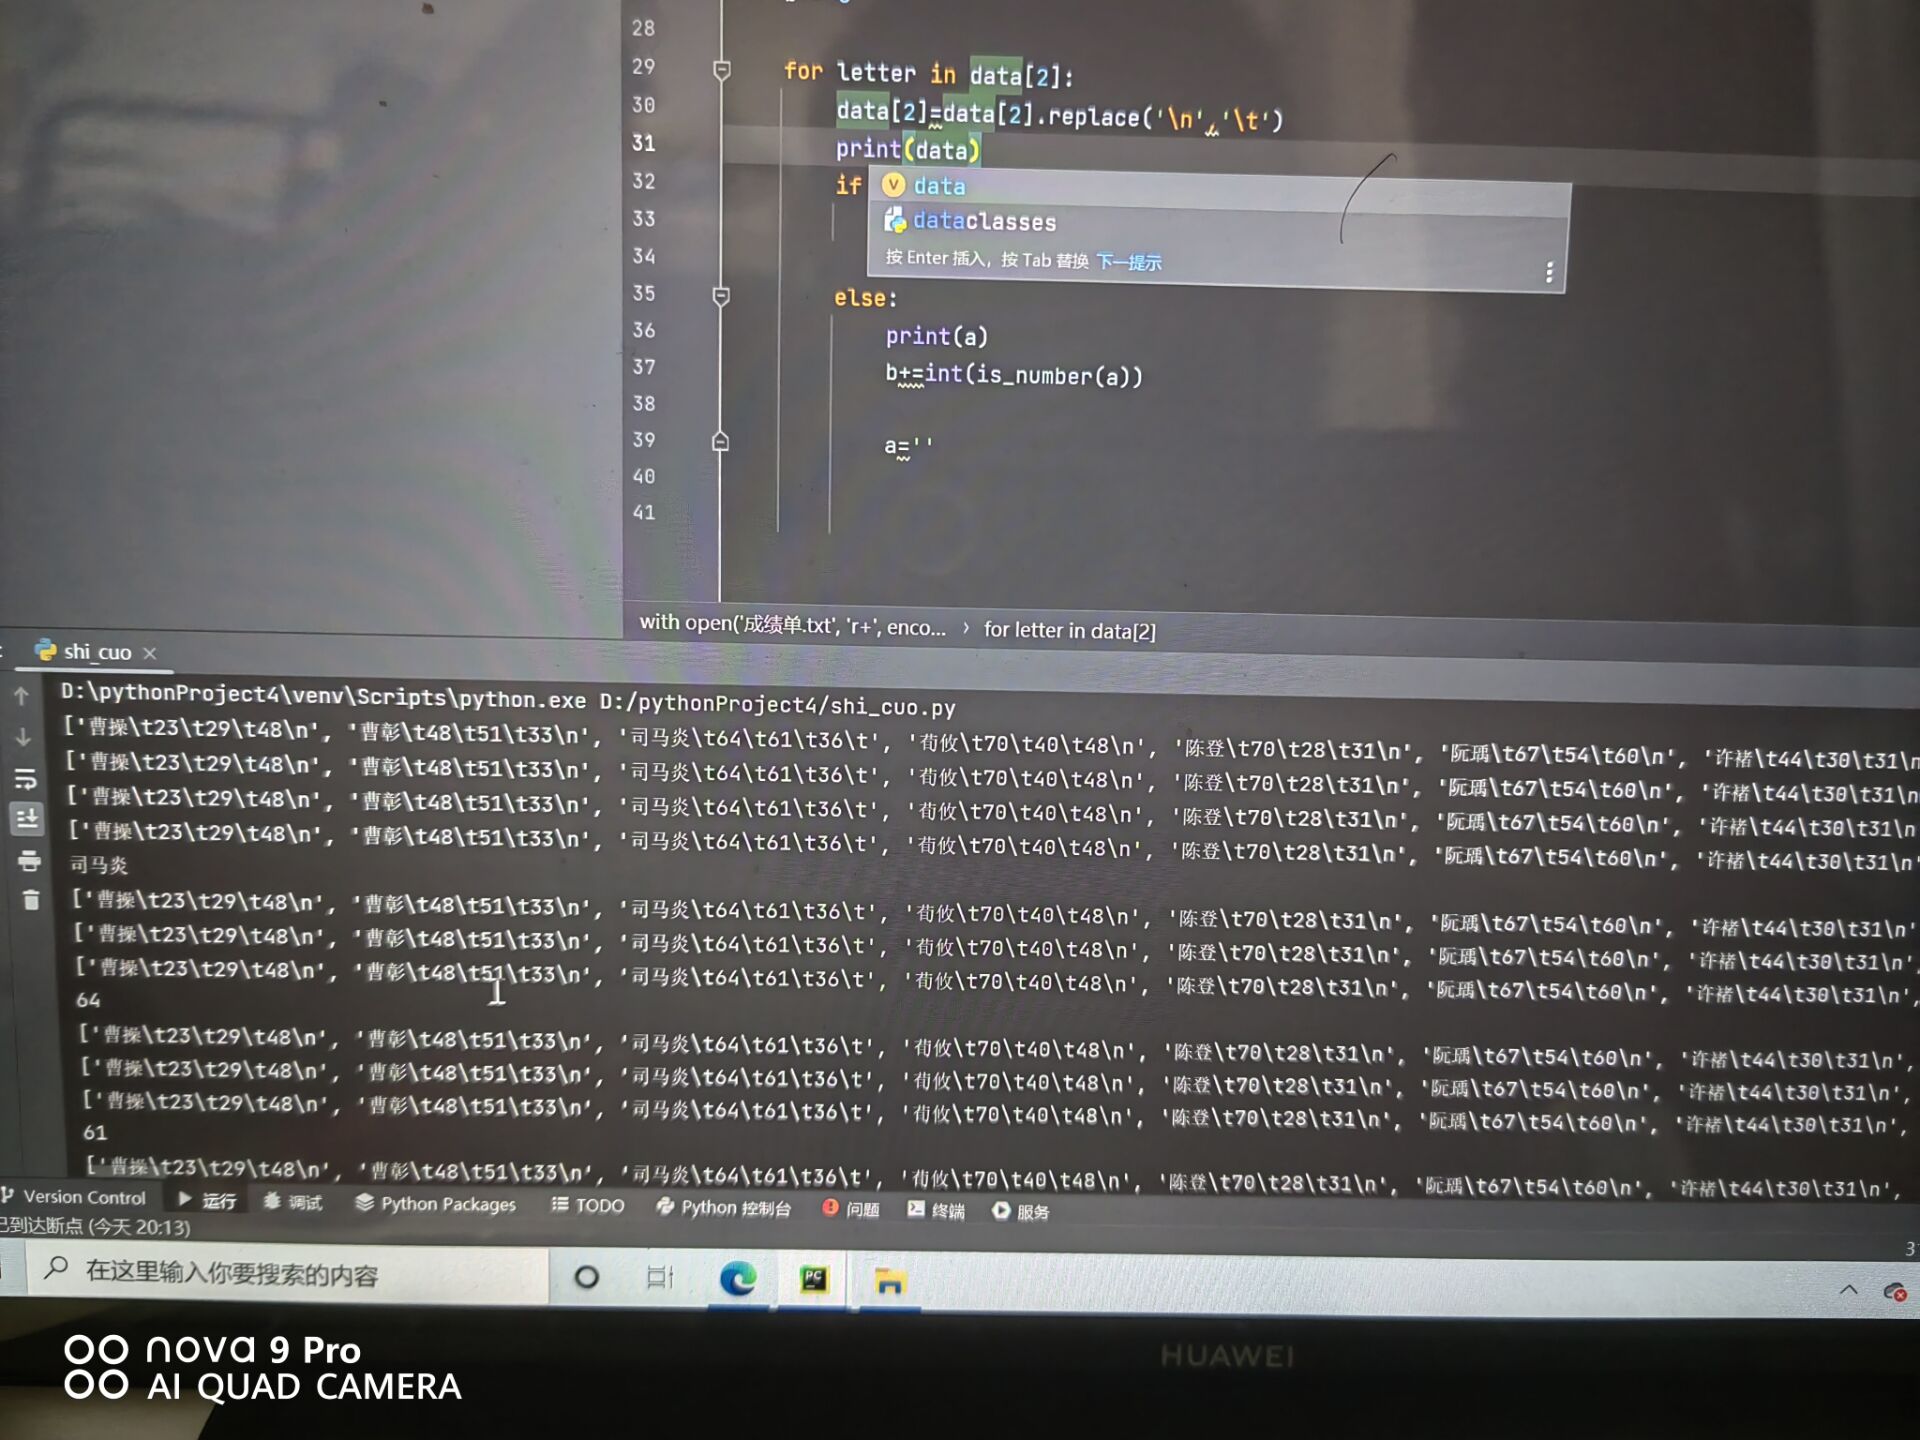Click 'for letter in data[2]' breadcrumb
The image size is (1920, 1440).
[x=1069, y=630]
